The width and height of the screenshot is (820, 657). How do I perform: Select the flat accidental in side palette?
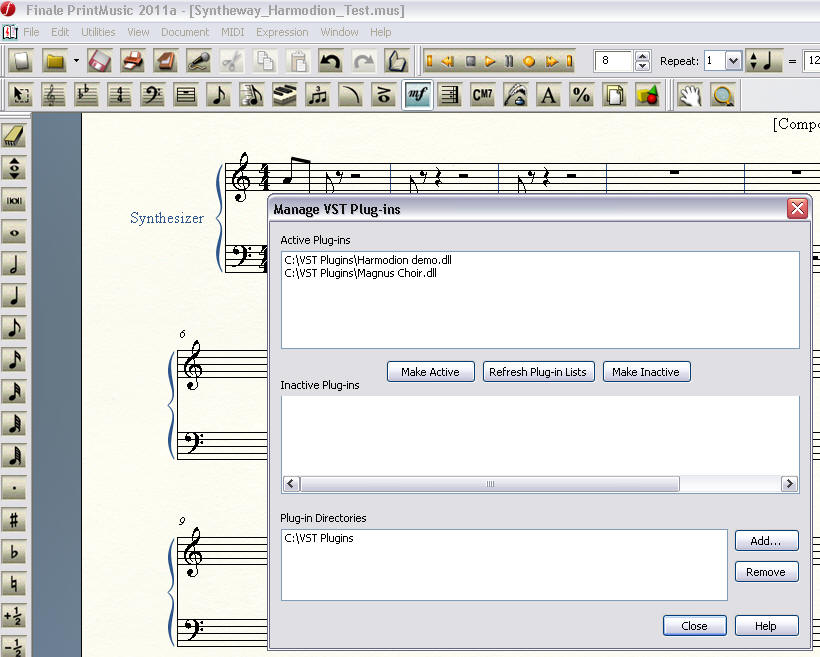(14, 552)
